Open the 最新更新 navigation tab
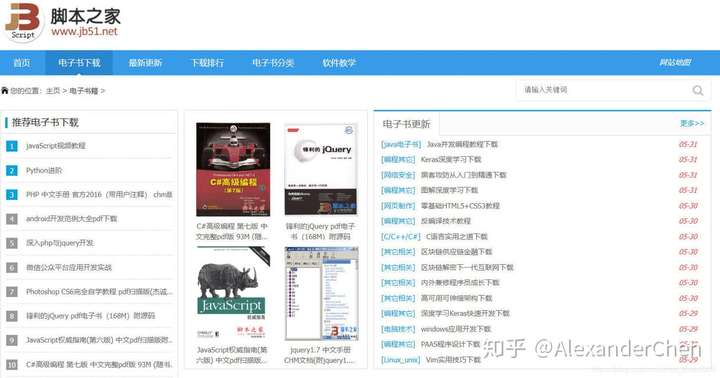 point(145,62)
